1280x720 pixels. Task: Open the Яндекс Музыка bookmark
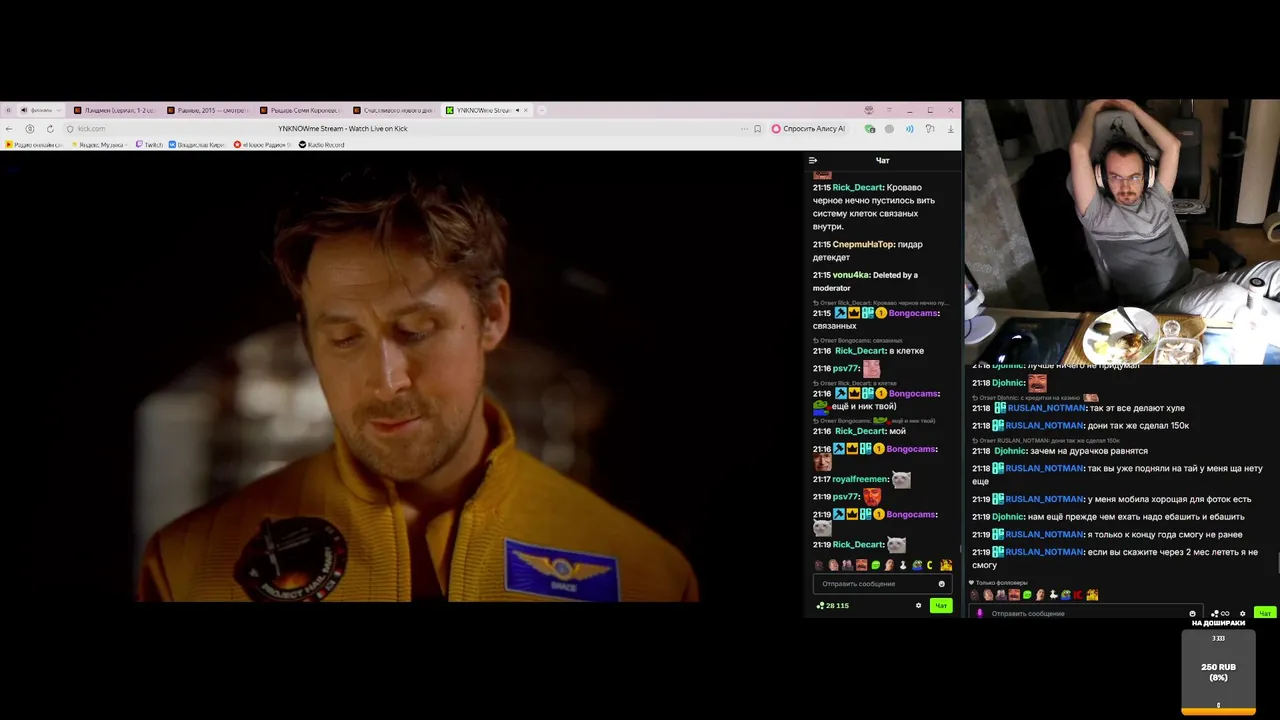point(100,145)
